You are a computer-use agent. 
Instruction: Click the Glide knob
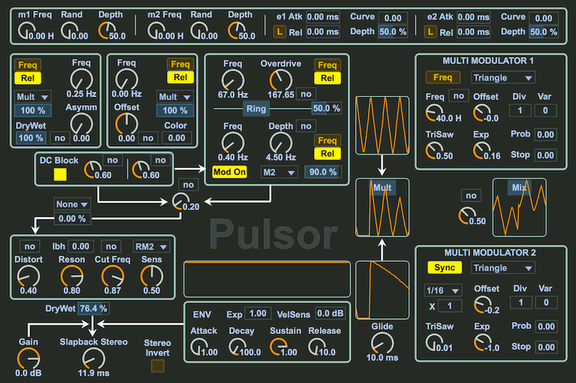point(382,343)
